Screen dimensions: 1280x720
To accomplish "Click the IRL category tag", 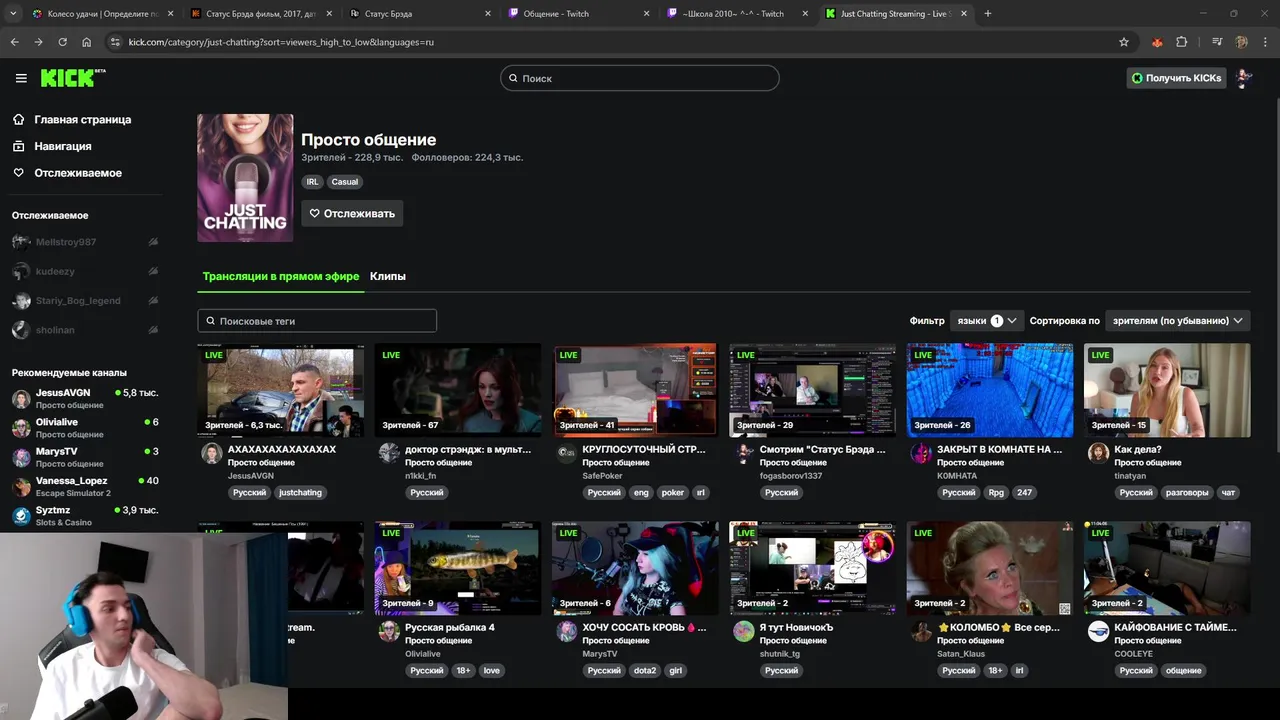I will point(313,182).
